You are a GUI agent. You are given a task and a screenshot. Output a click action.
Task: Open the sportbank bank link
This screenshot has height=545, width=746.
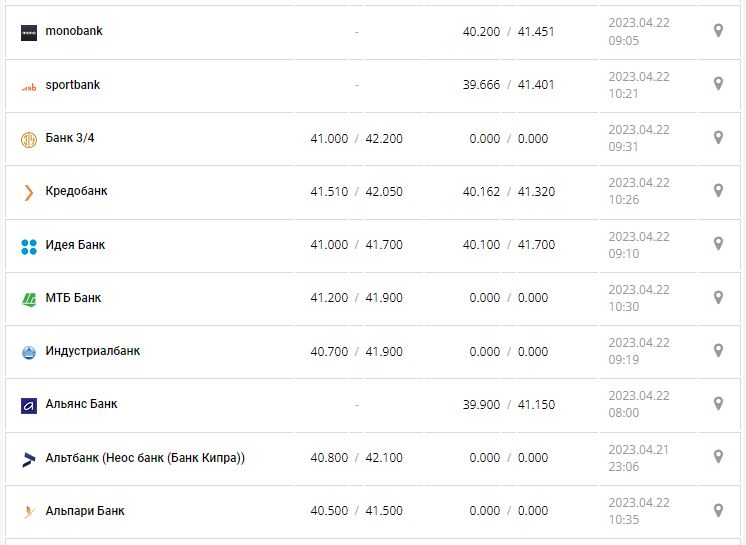73,85
